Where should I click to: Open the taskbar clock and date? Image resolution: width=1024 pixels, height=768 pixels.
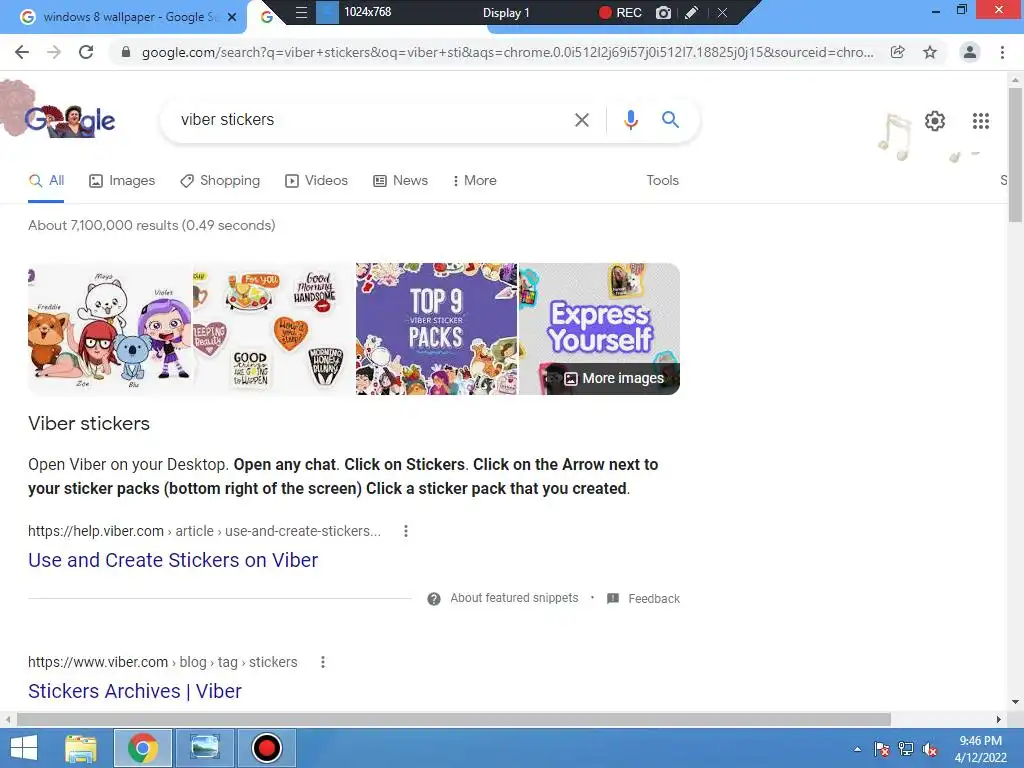pyautogui.click(x=980, y=749)
